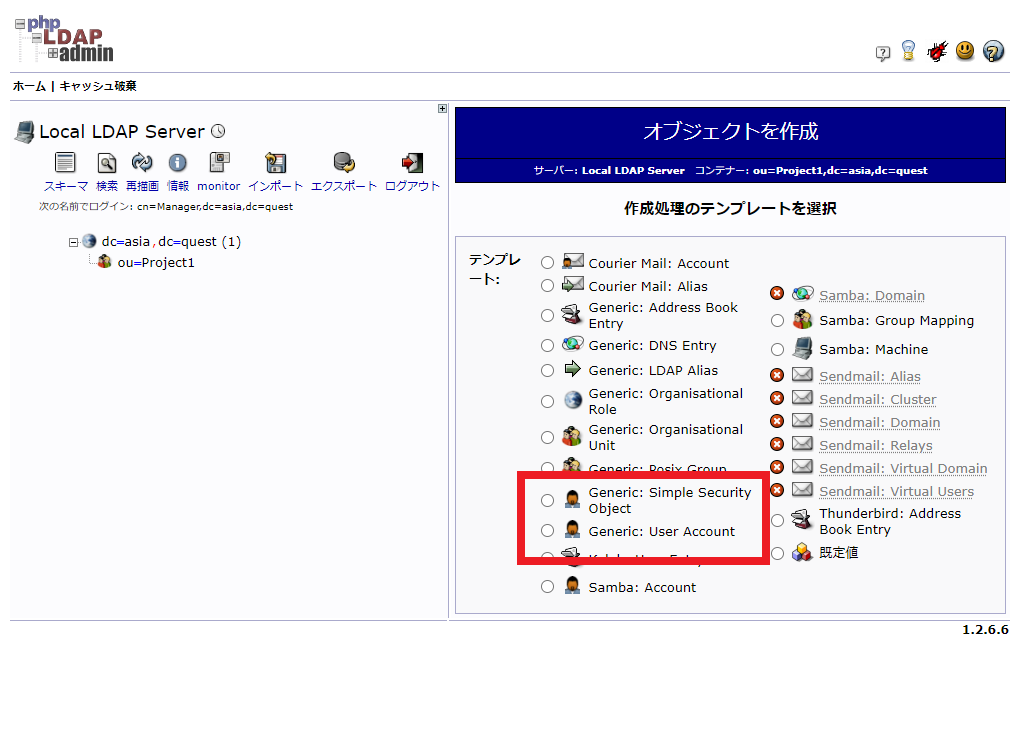
Task: Select Generic: User Account radio button
Action: (547, 531)
